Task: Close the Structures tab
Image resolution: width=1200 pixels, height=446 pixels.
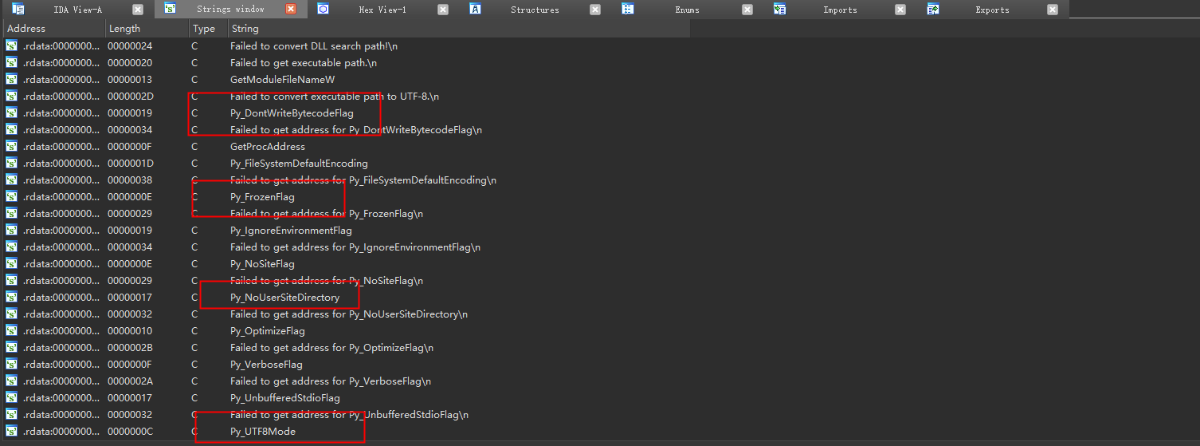Action: pyautogui.click(x=595, y=9)
